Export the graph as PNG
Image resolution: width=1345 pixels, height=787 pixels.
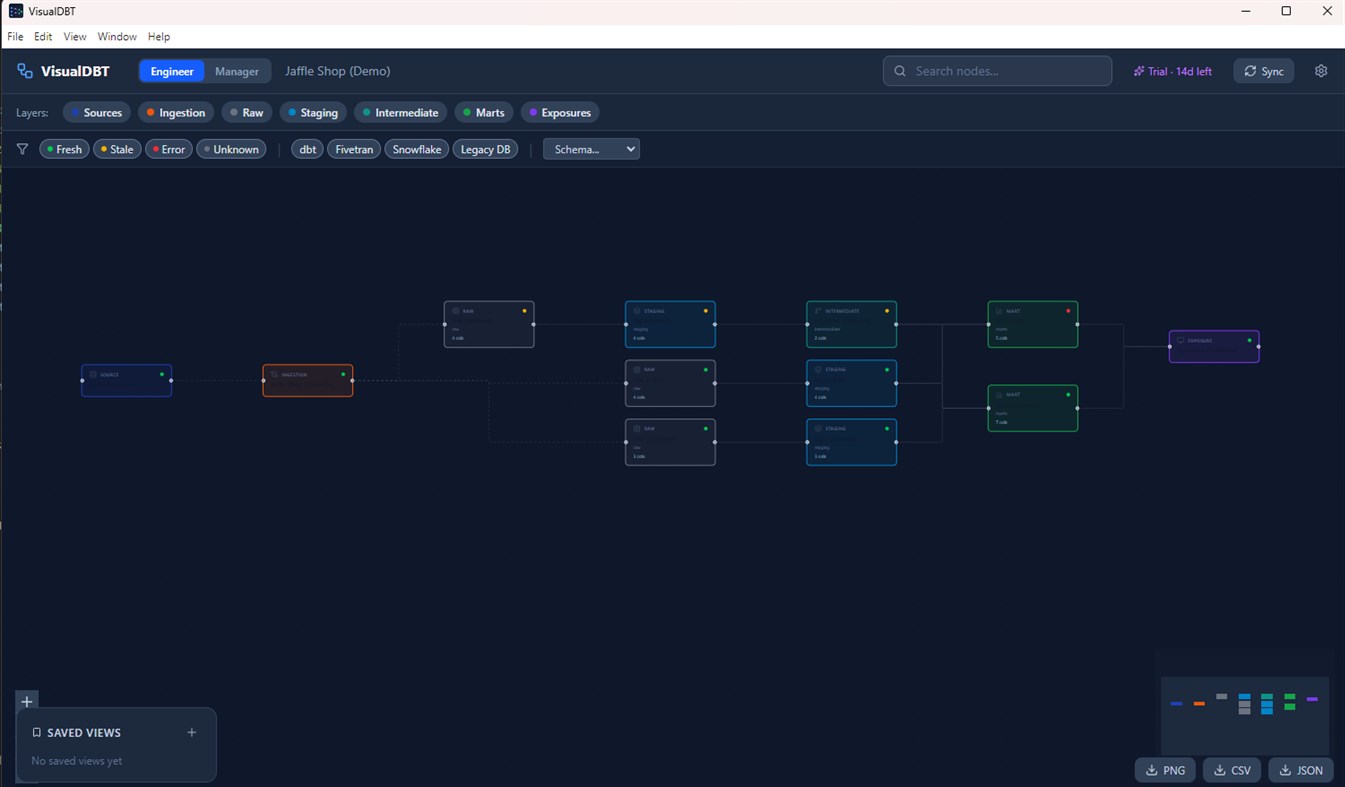[1165, 770]
